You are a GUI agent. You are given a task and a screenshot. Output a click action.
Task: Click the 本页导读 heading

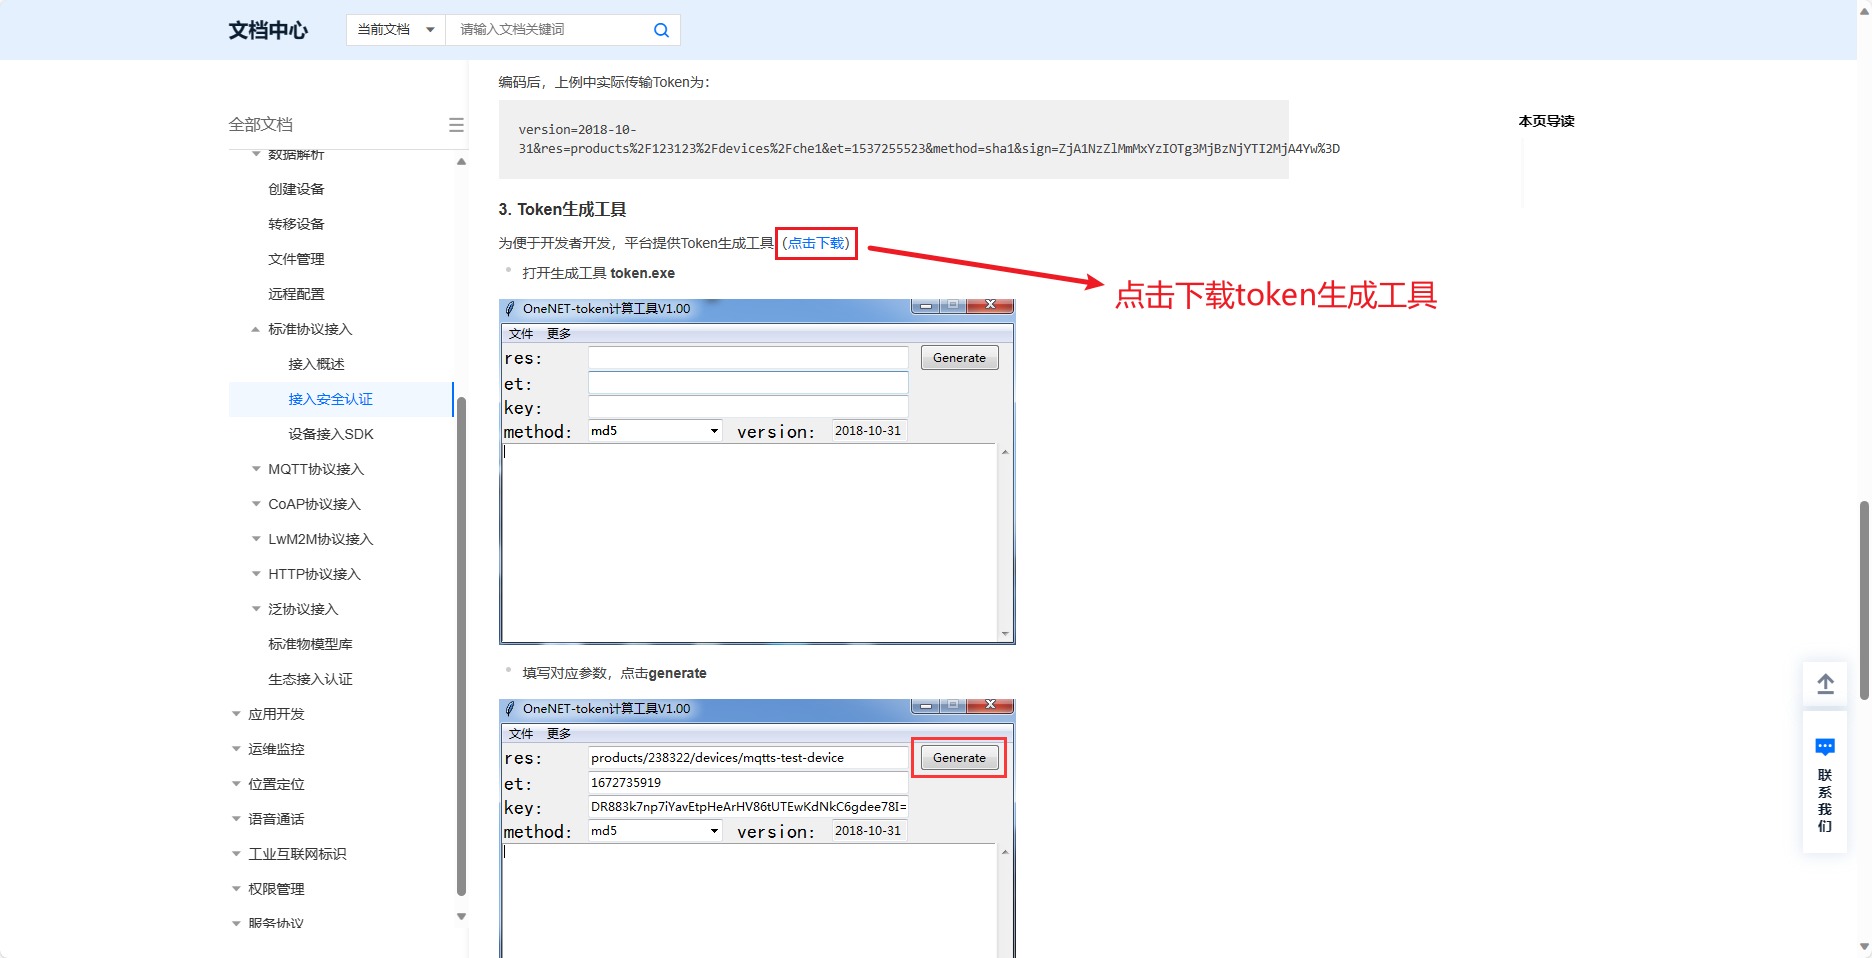click(x=1546, y=121)
